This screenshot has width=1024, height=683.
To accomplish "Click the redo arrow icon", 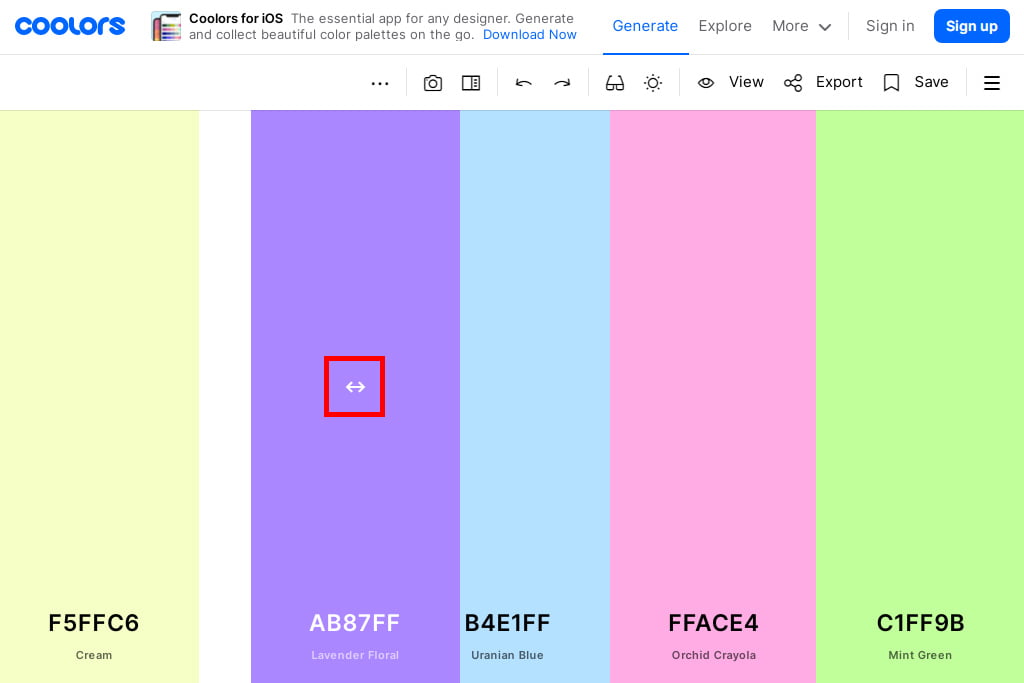I will (x=562, y=83).
